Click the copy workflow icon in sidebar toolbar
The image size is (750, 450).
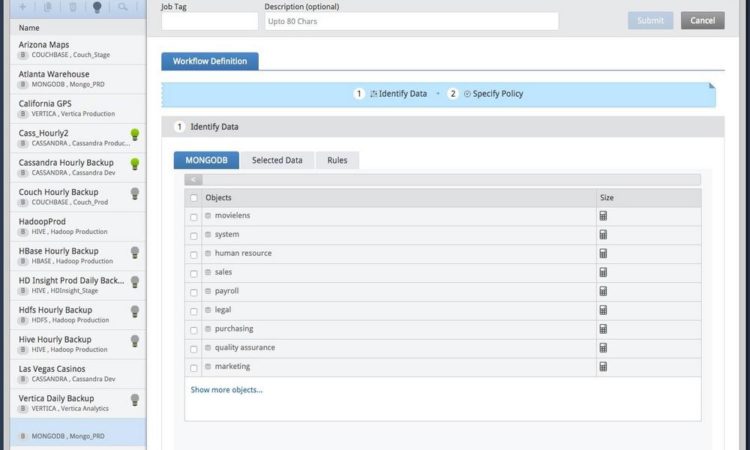pyautogui.click(x=47, y=7)
